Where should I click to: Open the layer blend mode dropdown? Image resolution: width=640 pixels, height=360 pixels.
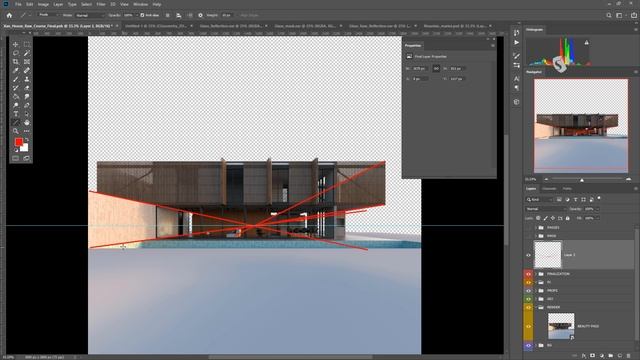click(545, 209)
